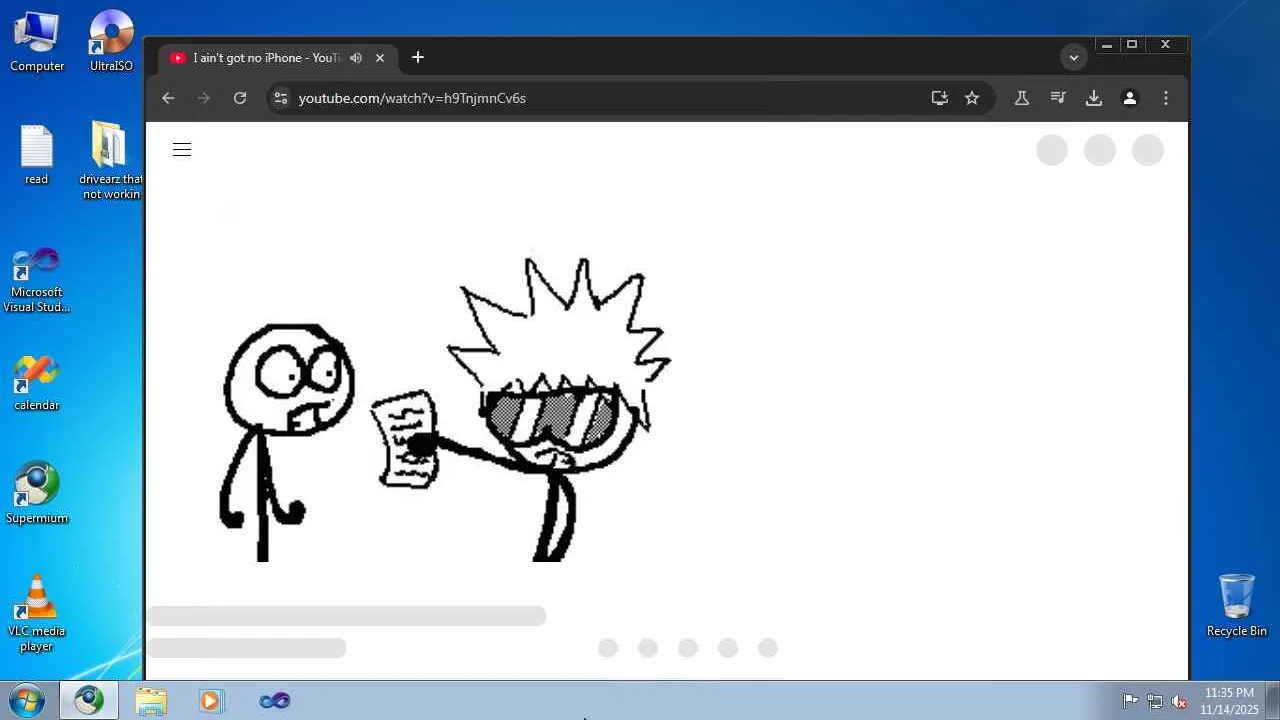
Task: Open the browser three-dot menu
Action: (x=1166, y=98)
